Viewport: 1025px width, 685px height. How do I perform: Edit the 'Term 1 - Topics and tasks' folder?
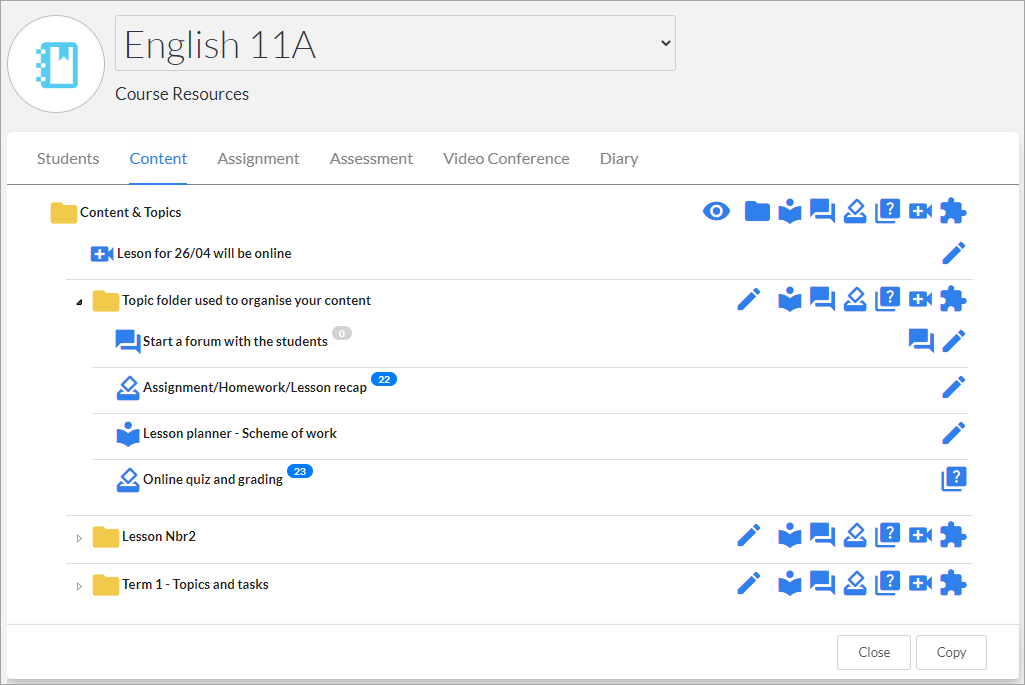coord(749,584)
